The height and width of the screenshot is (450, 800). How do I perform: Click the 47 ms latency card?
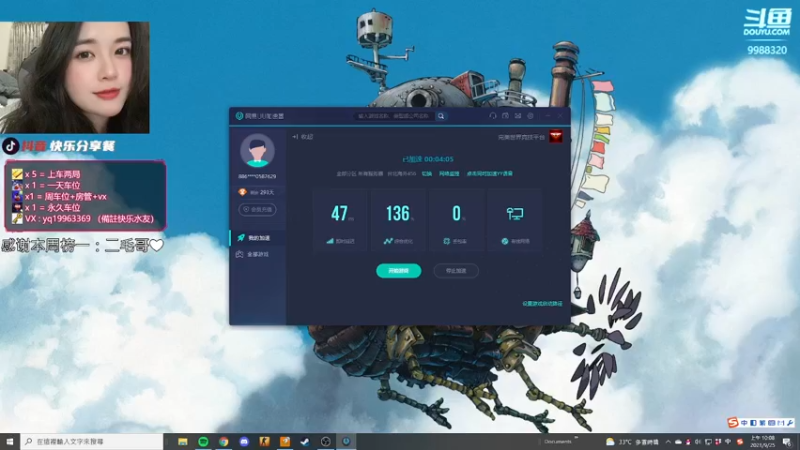pyautogui.click(x=340, y=220)
